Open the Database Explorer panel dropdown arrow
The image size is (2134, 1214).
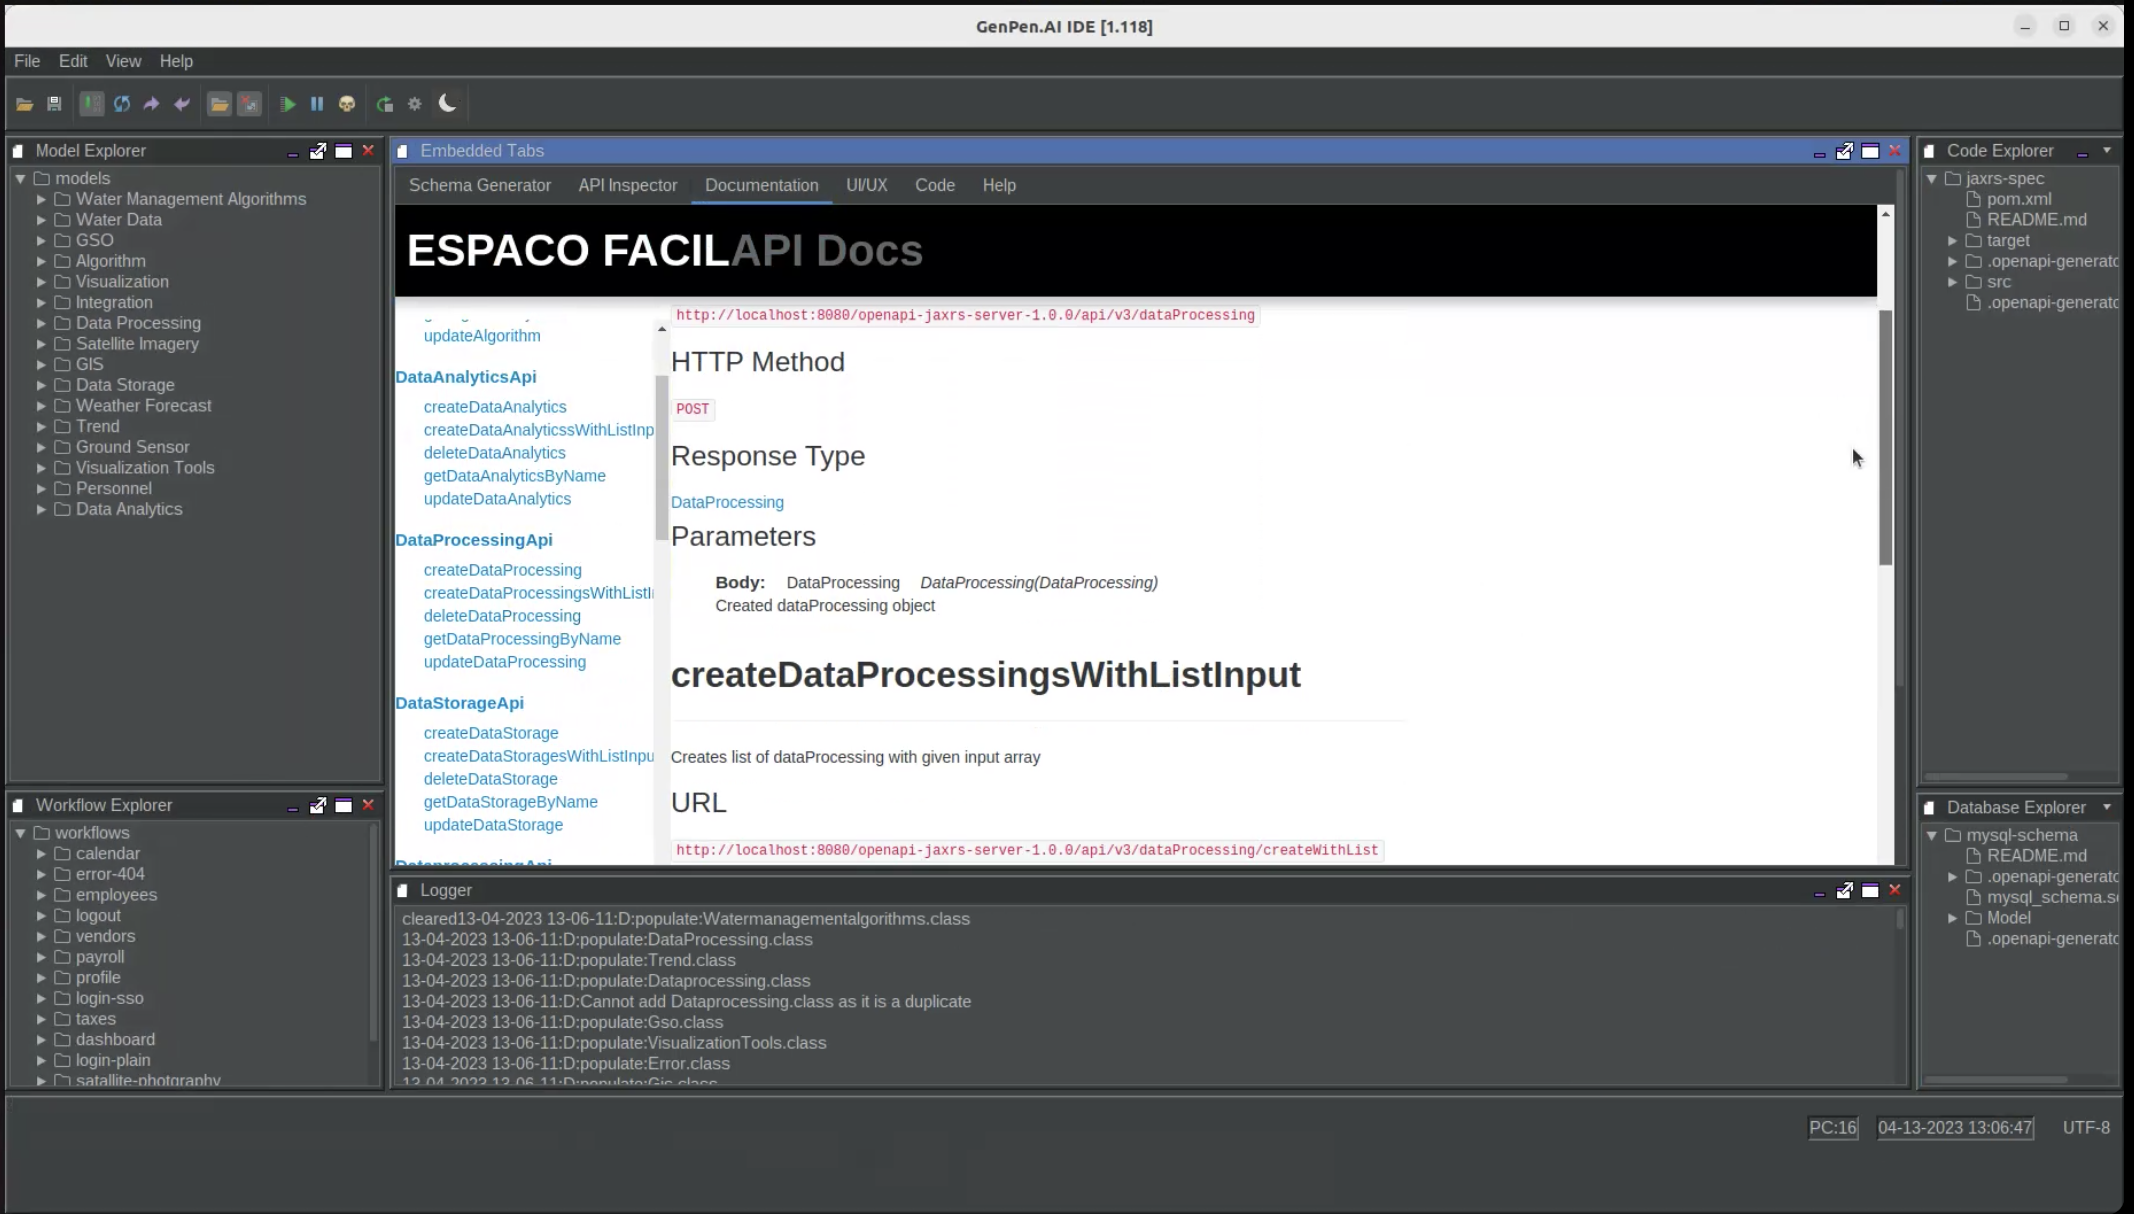(x=2107, y=807)
